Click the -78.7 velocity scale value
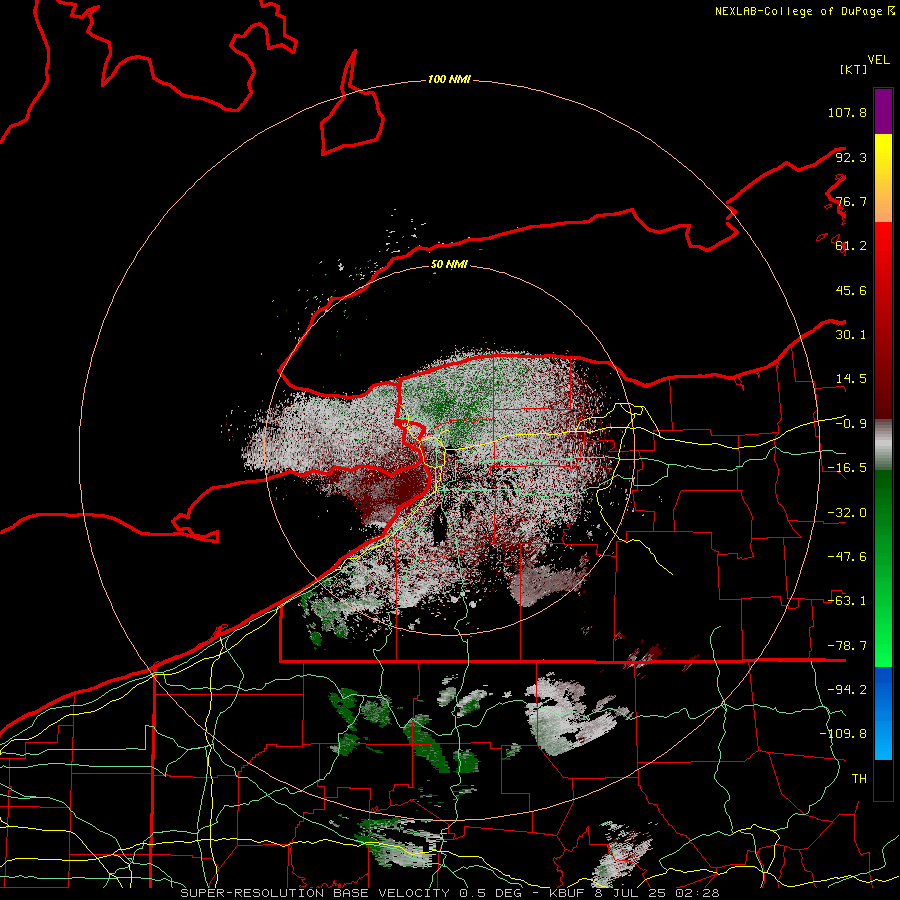The height and width of the screenshot is (900, 900). (847, 646)
